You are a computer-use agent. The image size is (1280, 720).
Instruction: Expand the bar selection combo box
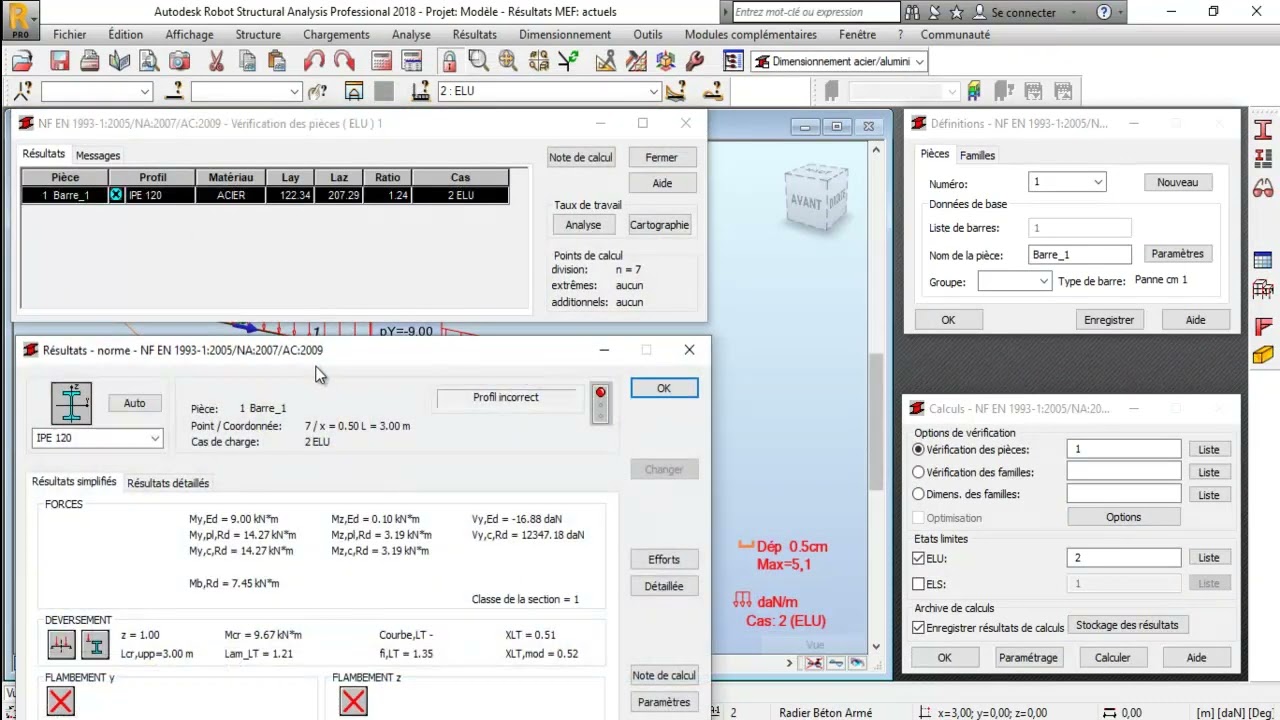point(294,91)
